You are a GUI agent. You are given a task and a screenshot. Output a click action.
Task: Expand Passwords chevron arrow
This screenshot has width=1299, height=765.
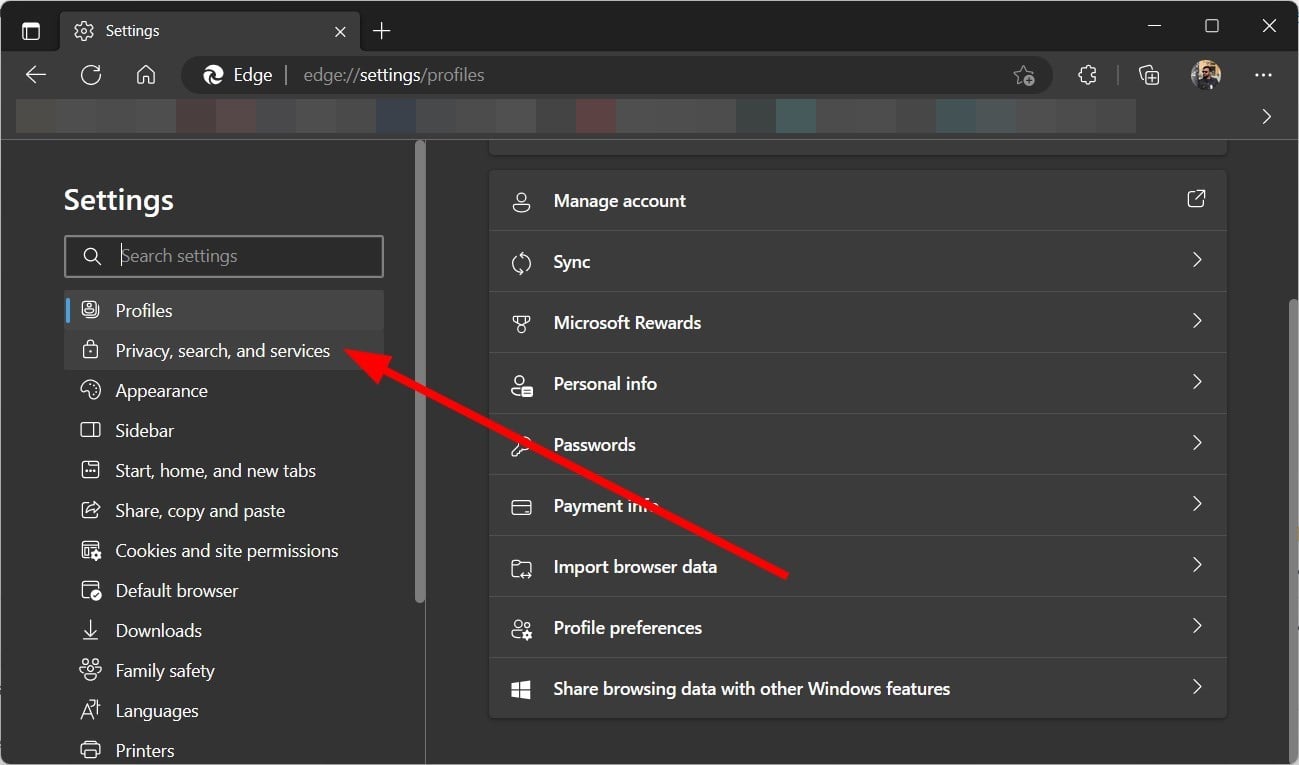(1196, 443)
